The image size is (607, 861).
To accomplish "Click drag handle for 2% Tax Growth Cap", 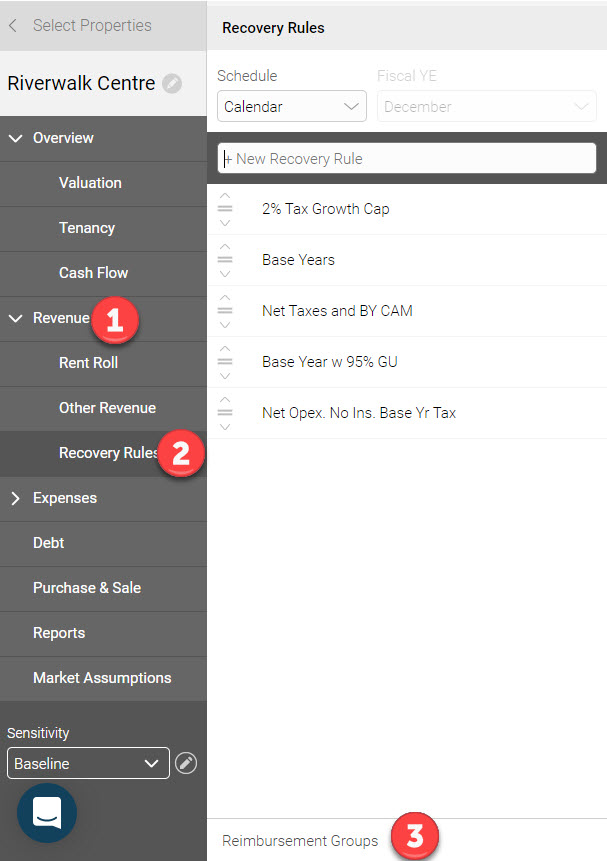I will click(225, 209).
